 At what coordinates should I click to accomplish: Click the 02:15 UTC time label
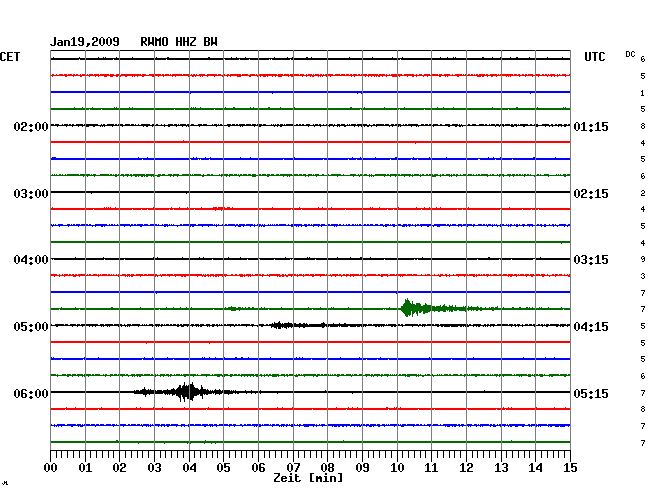point(591,194)
